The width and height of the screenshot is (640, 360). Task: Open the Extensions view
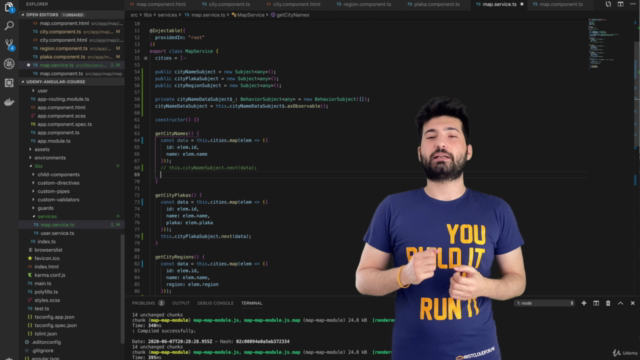[9, 83]
